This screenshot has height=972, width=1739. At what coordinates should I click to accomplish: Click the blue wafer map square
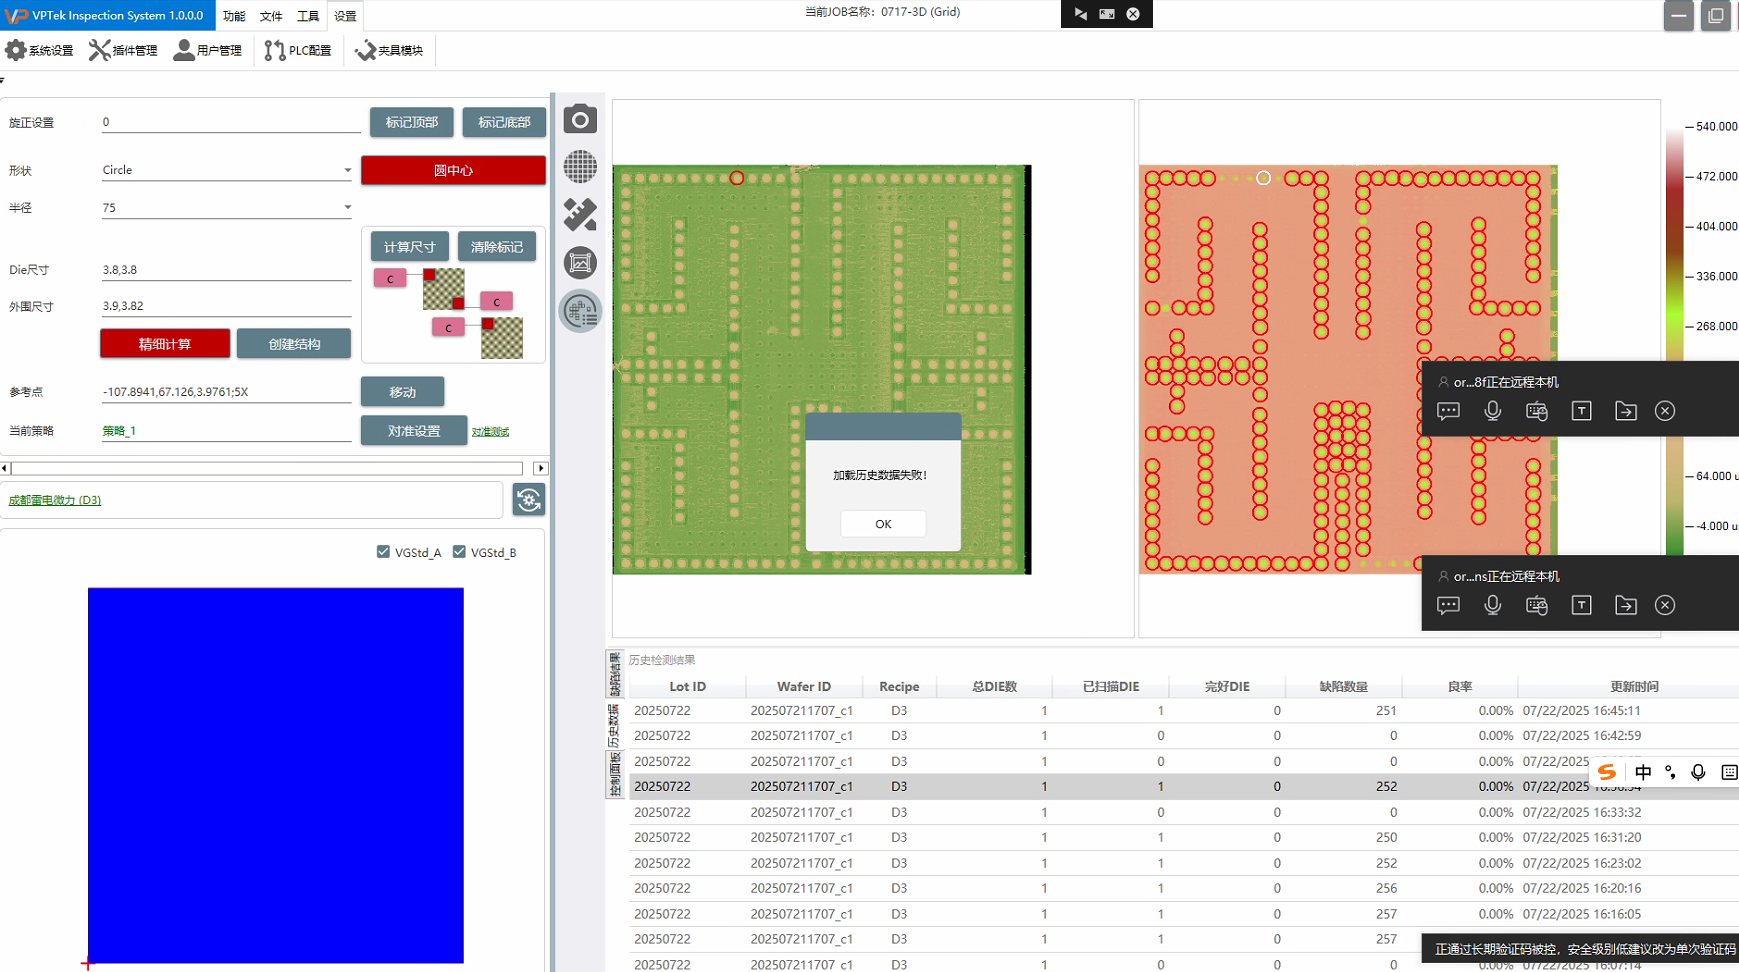(x=276, y=775)
